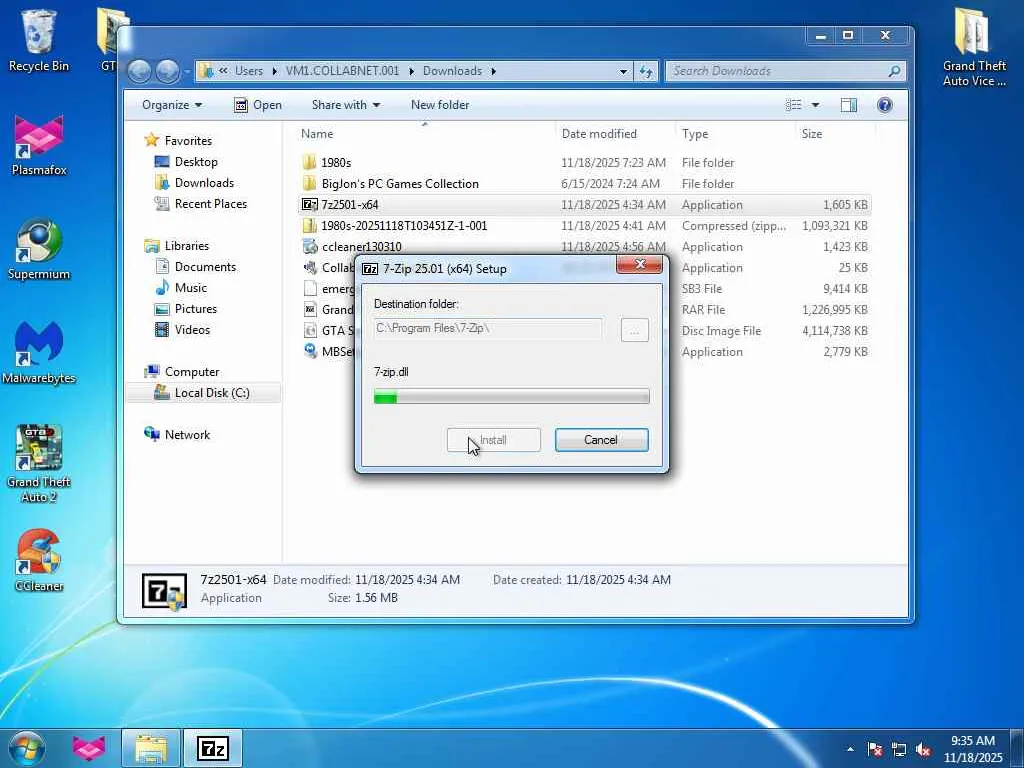Click the Destination folder path field
The width and height of the screenshot is (1024, 768).
488,328
